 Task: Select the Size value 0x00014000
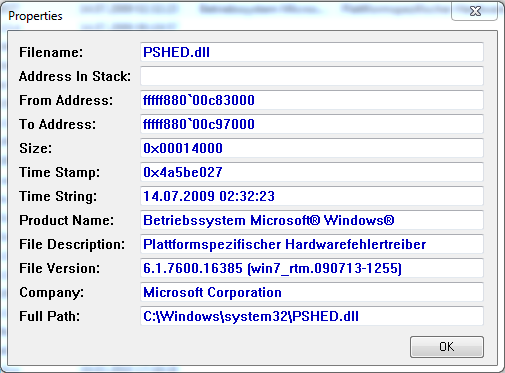click(x=312, y=148)
